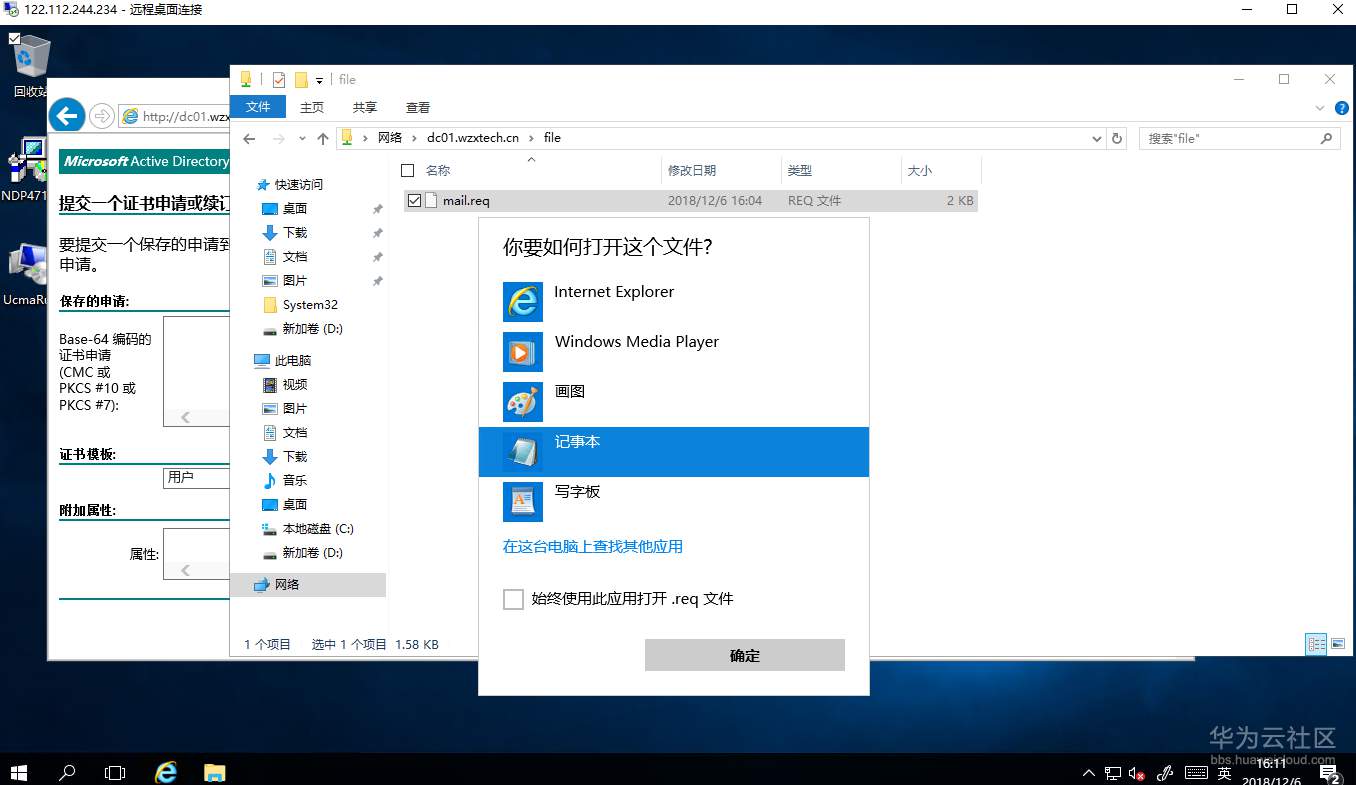1356x785 pixels.
Task: Launch Internet Explorer from the taskbar
Action: [x=165, y=771]
